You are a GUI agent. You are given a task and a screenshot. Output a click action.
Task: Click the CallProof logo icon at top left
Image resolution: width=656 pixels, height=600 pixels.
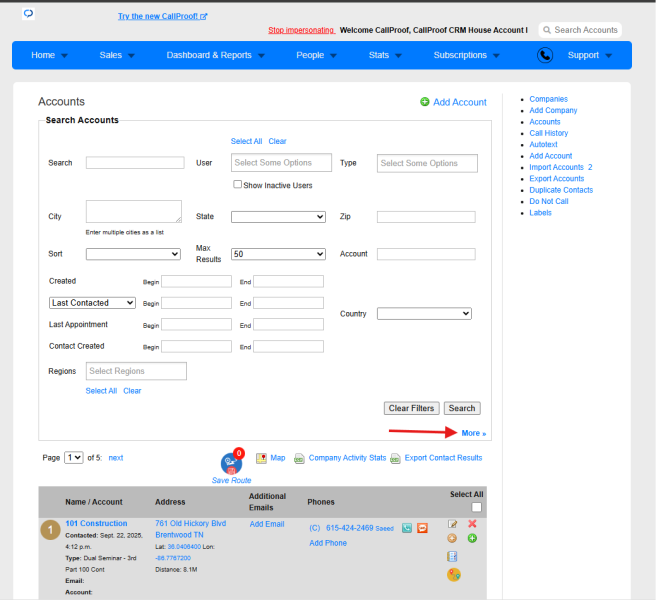point(28,14)
